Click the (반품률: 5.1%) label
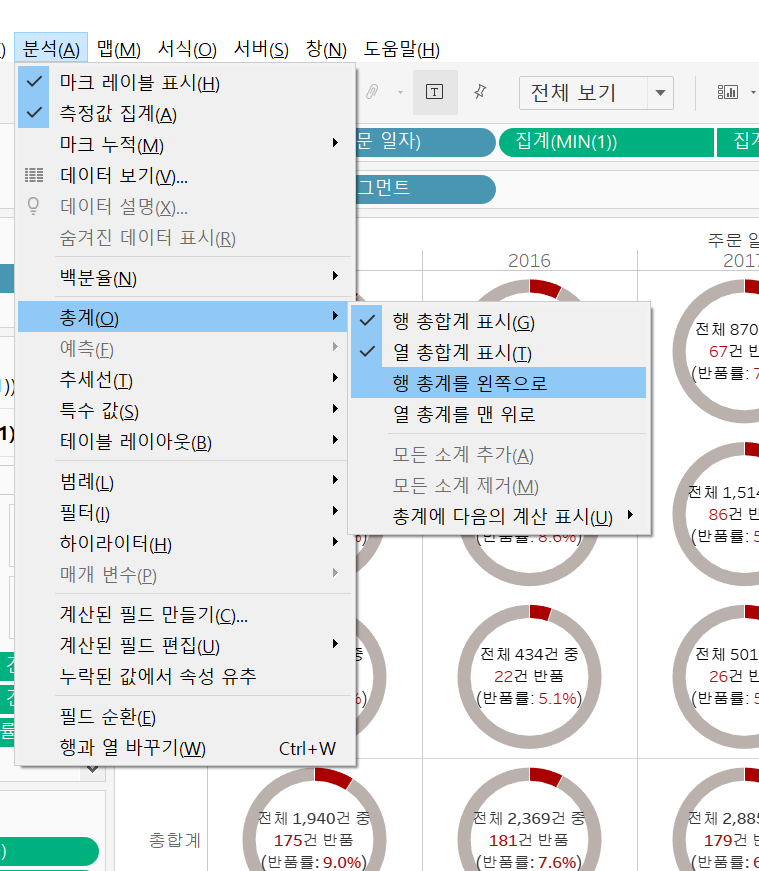This screenshot has width=759, height=871. [529, 698]
